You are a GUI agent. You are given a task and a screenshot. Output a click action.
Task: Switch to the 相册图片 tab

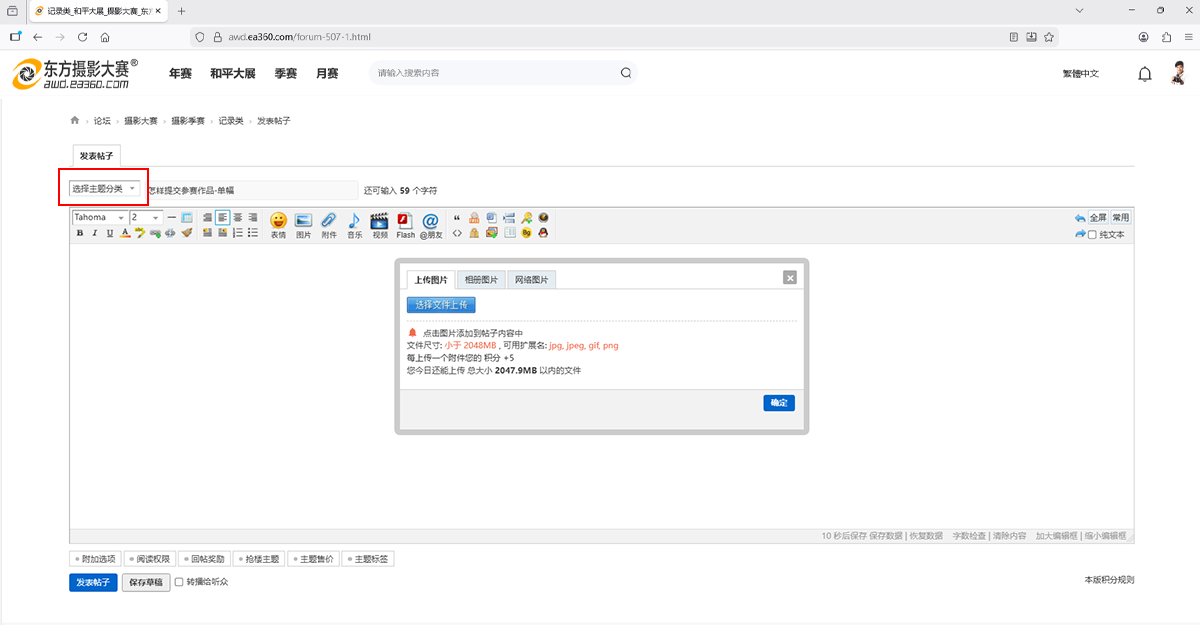[481, 280]
